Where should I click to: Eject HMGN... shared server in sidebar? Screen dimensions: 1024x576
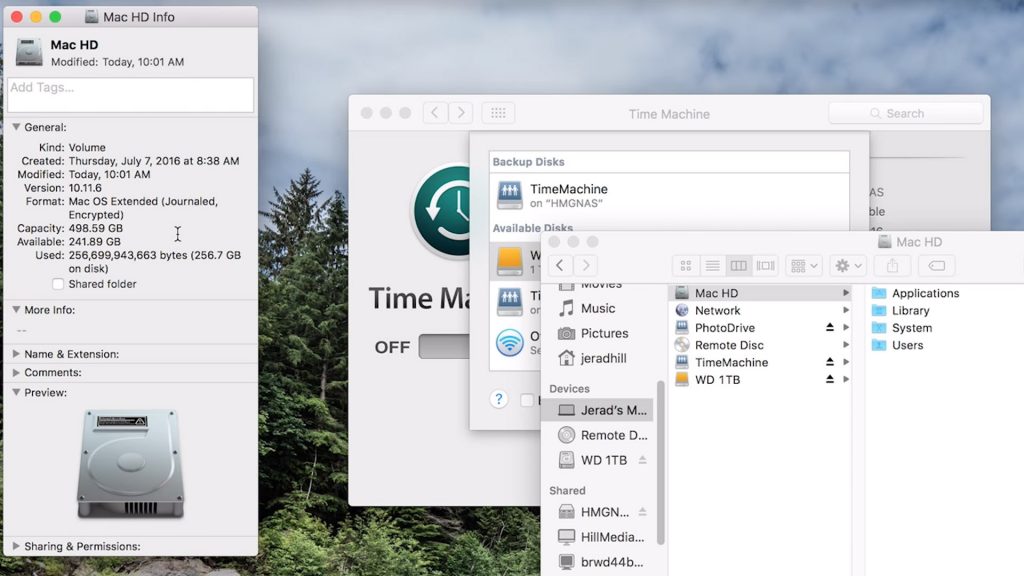tap(643, 512)
